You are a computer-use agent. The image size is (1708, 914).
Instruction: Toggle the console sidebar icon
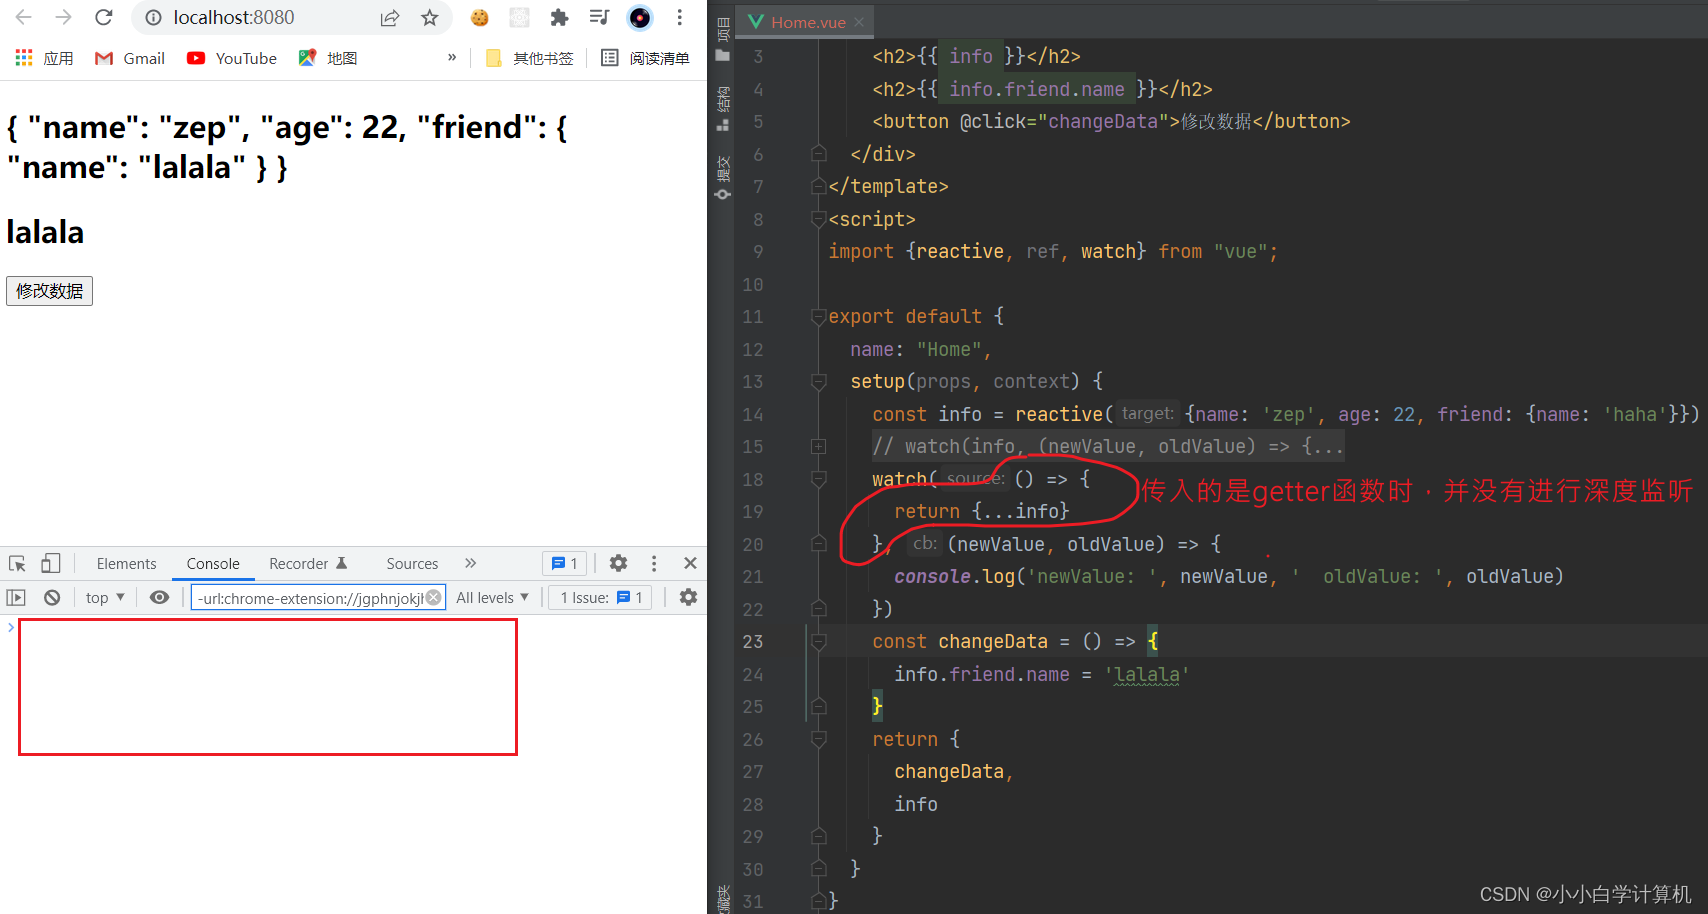(x=16, y=597)
